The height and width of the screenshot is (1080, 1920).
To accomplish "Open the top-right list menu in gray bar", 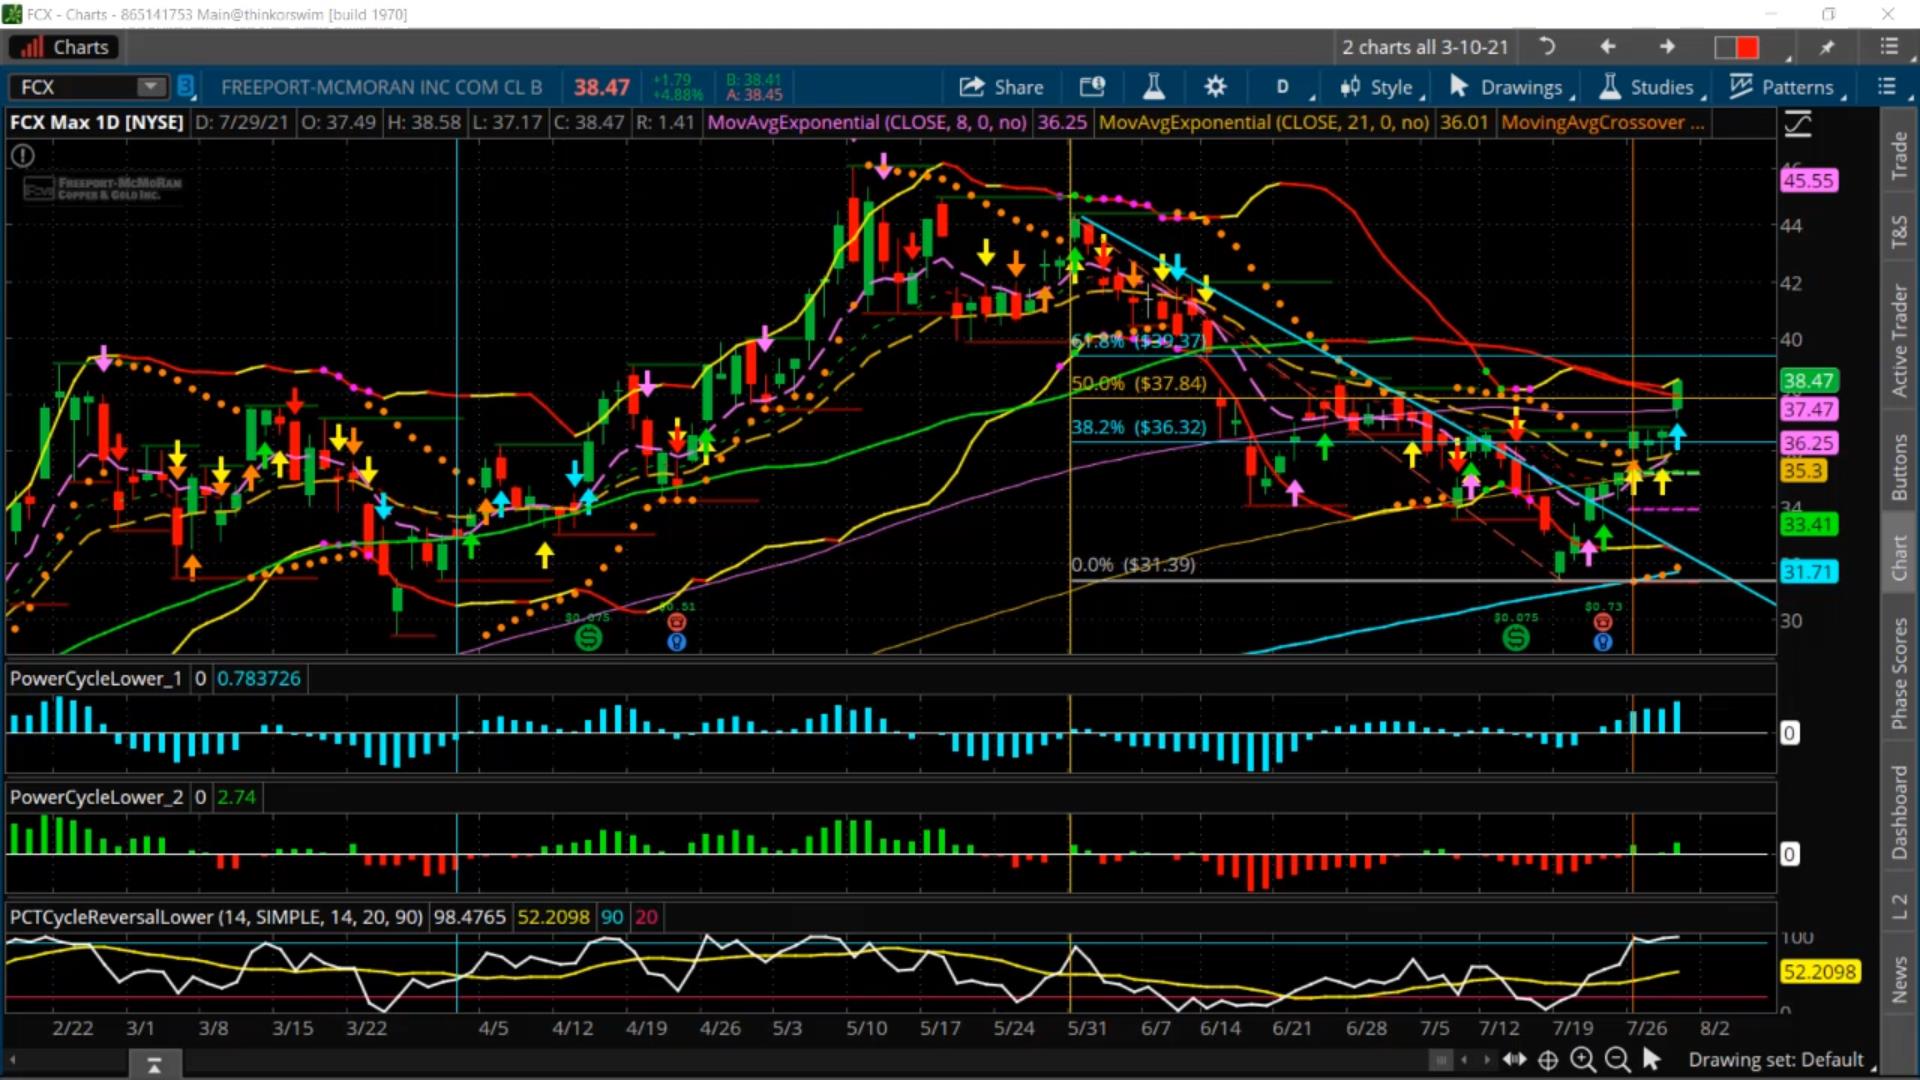I will [1888, 46].
